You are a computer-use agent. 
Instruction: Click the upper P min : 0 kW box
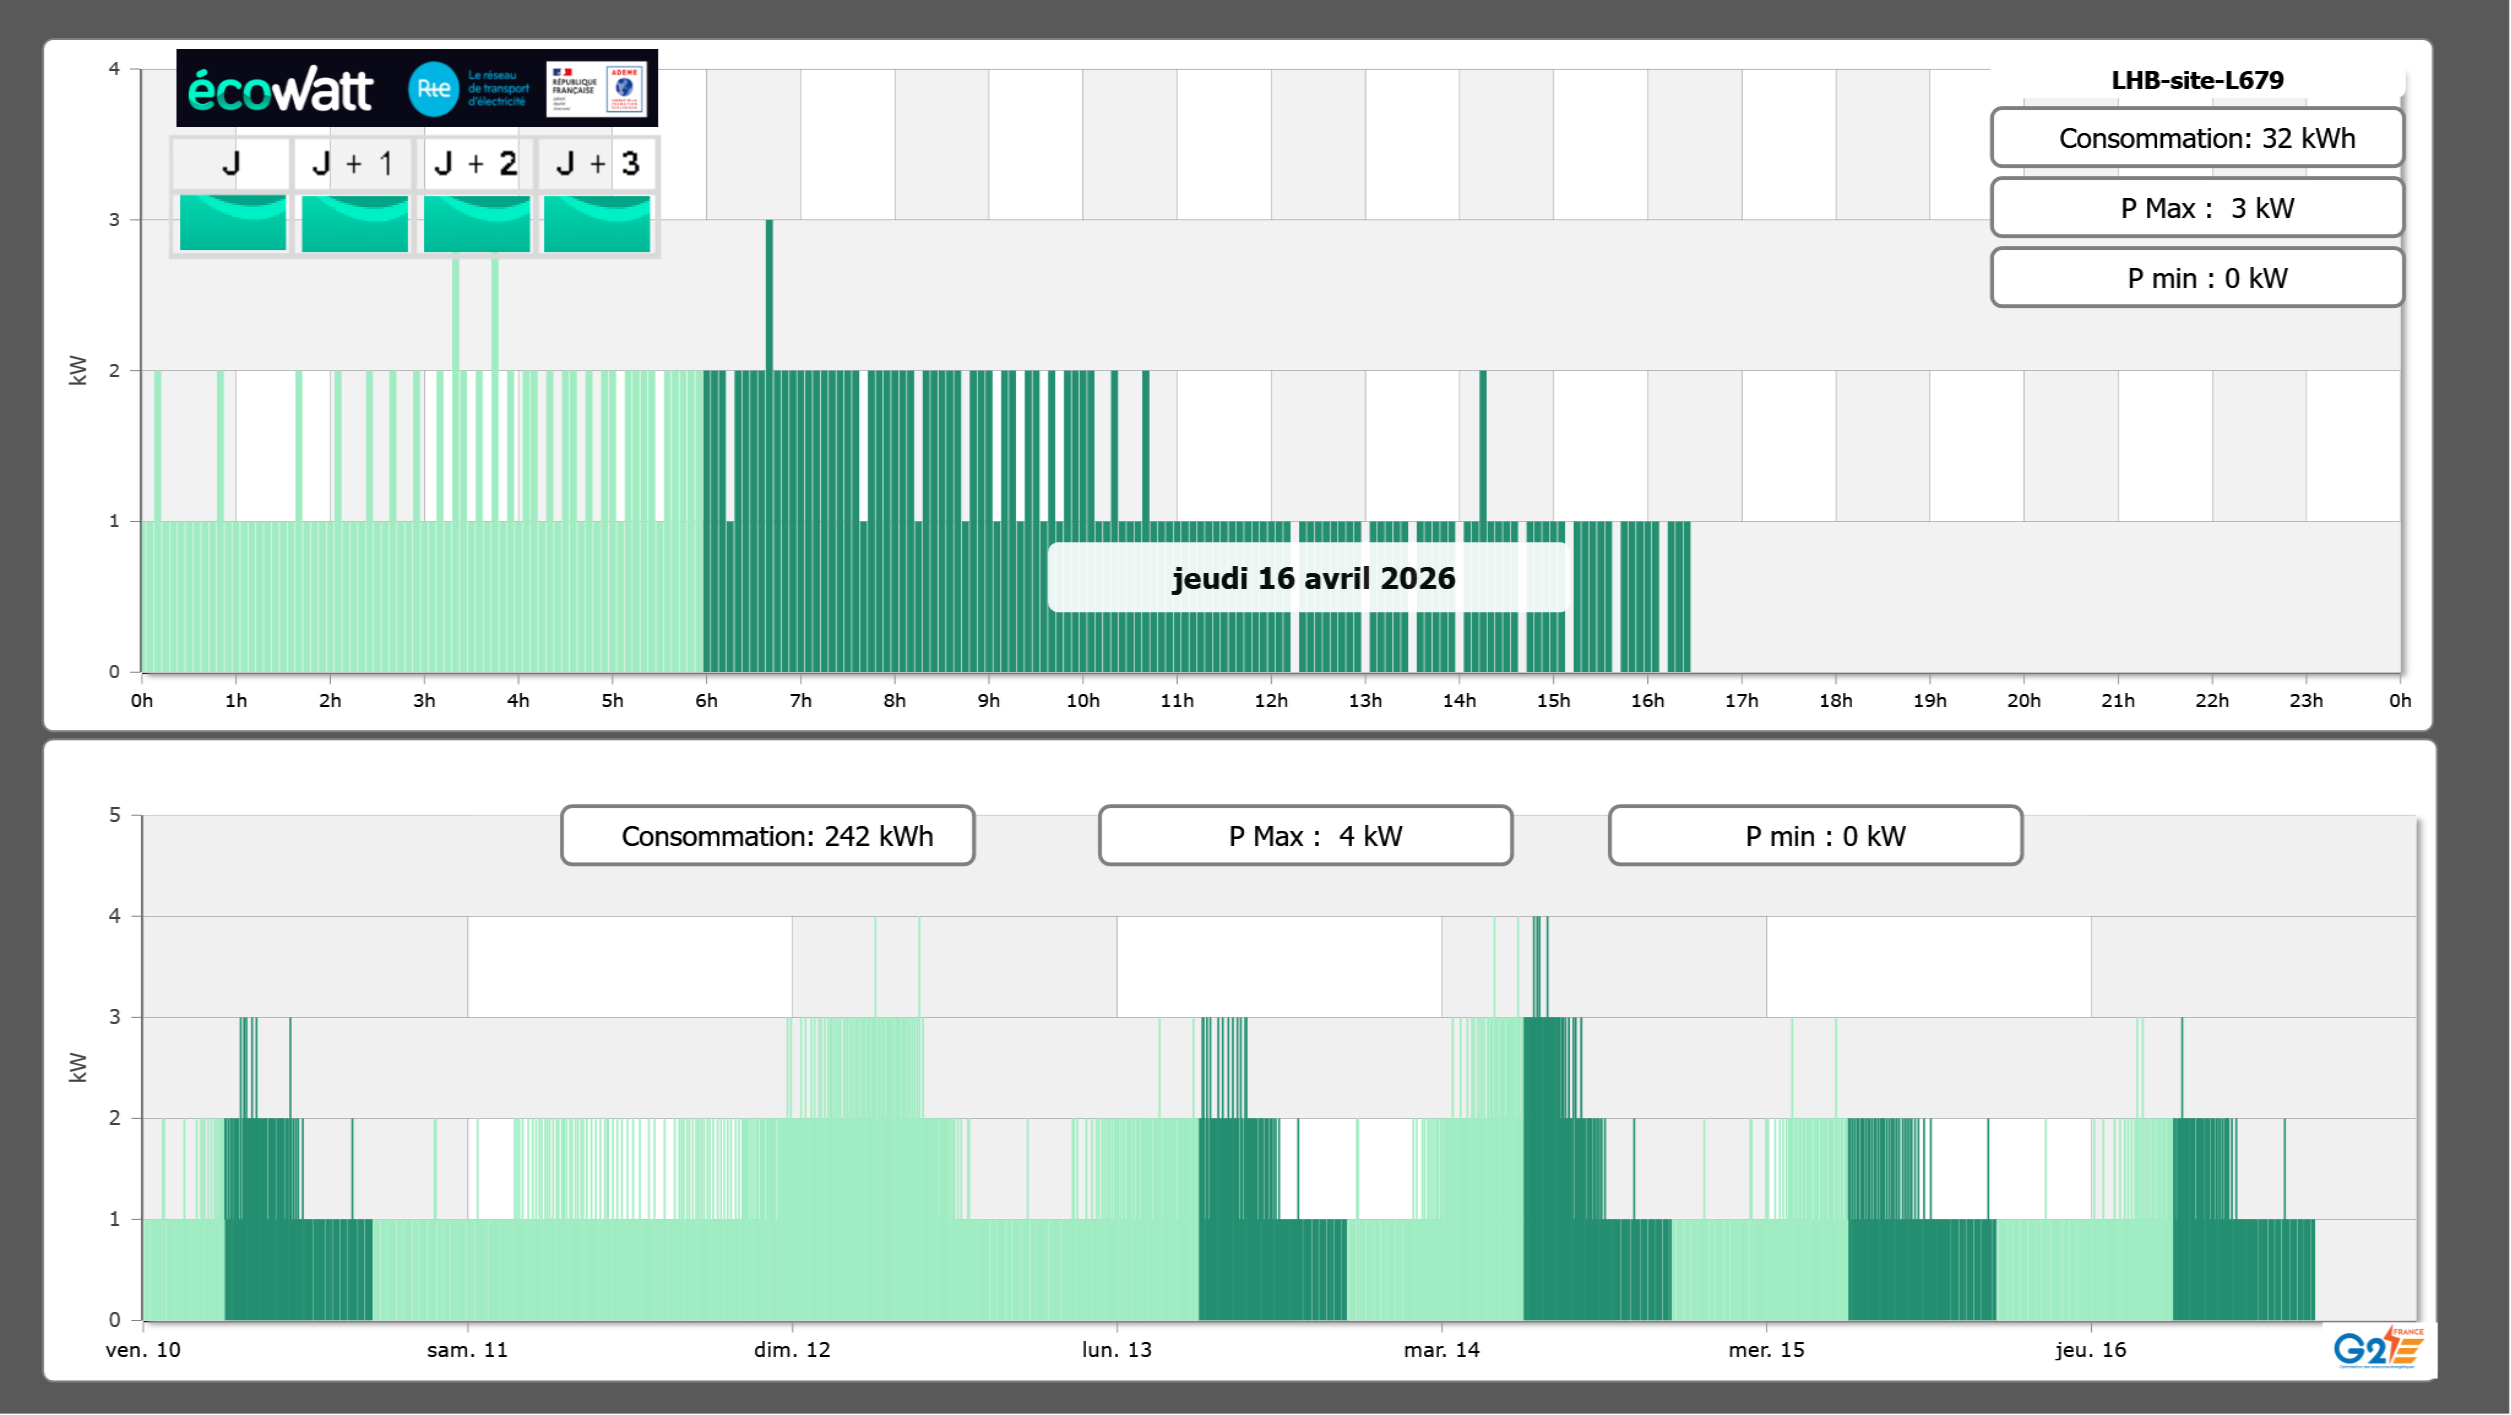point(2196,278)
